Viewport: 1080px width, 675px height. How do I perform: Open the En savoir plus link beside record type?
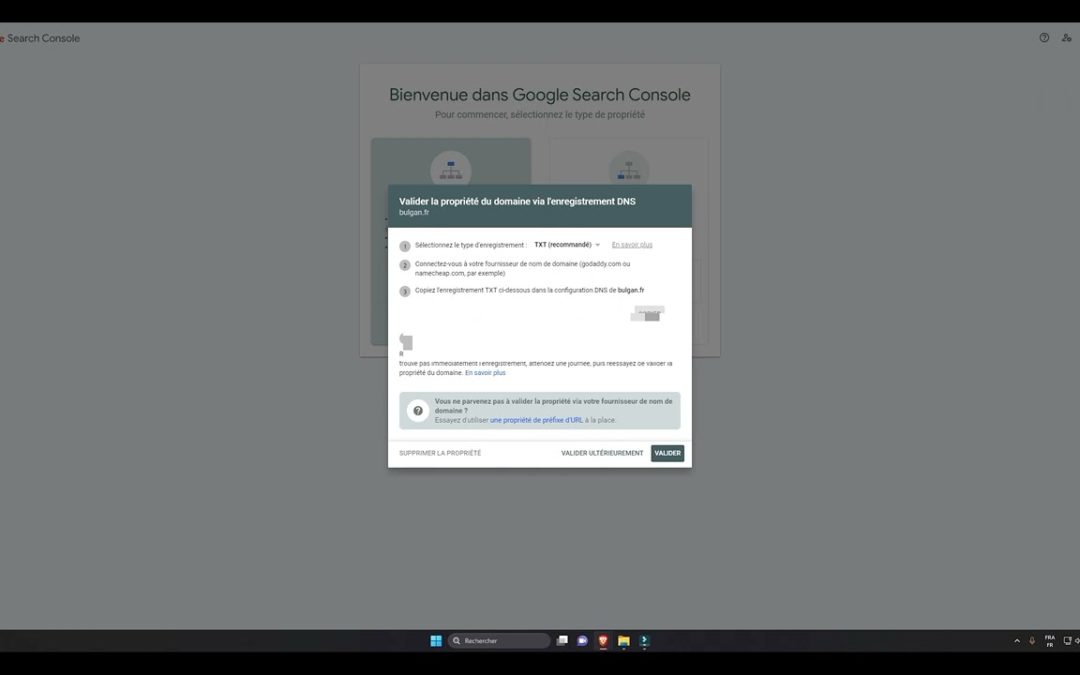pyautogui.click(x=632, y=245)
